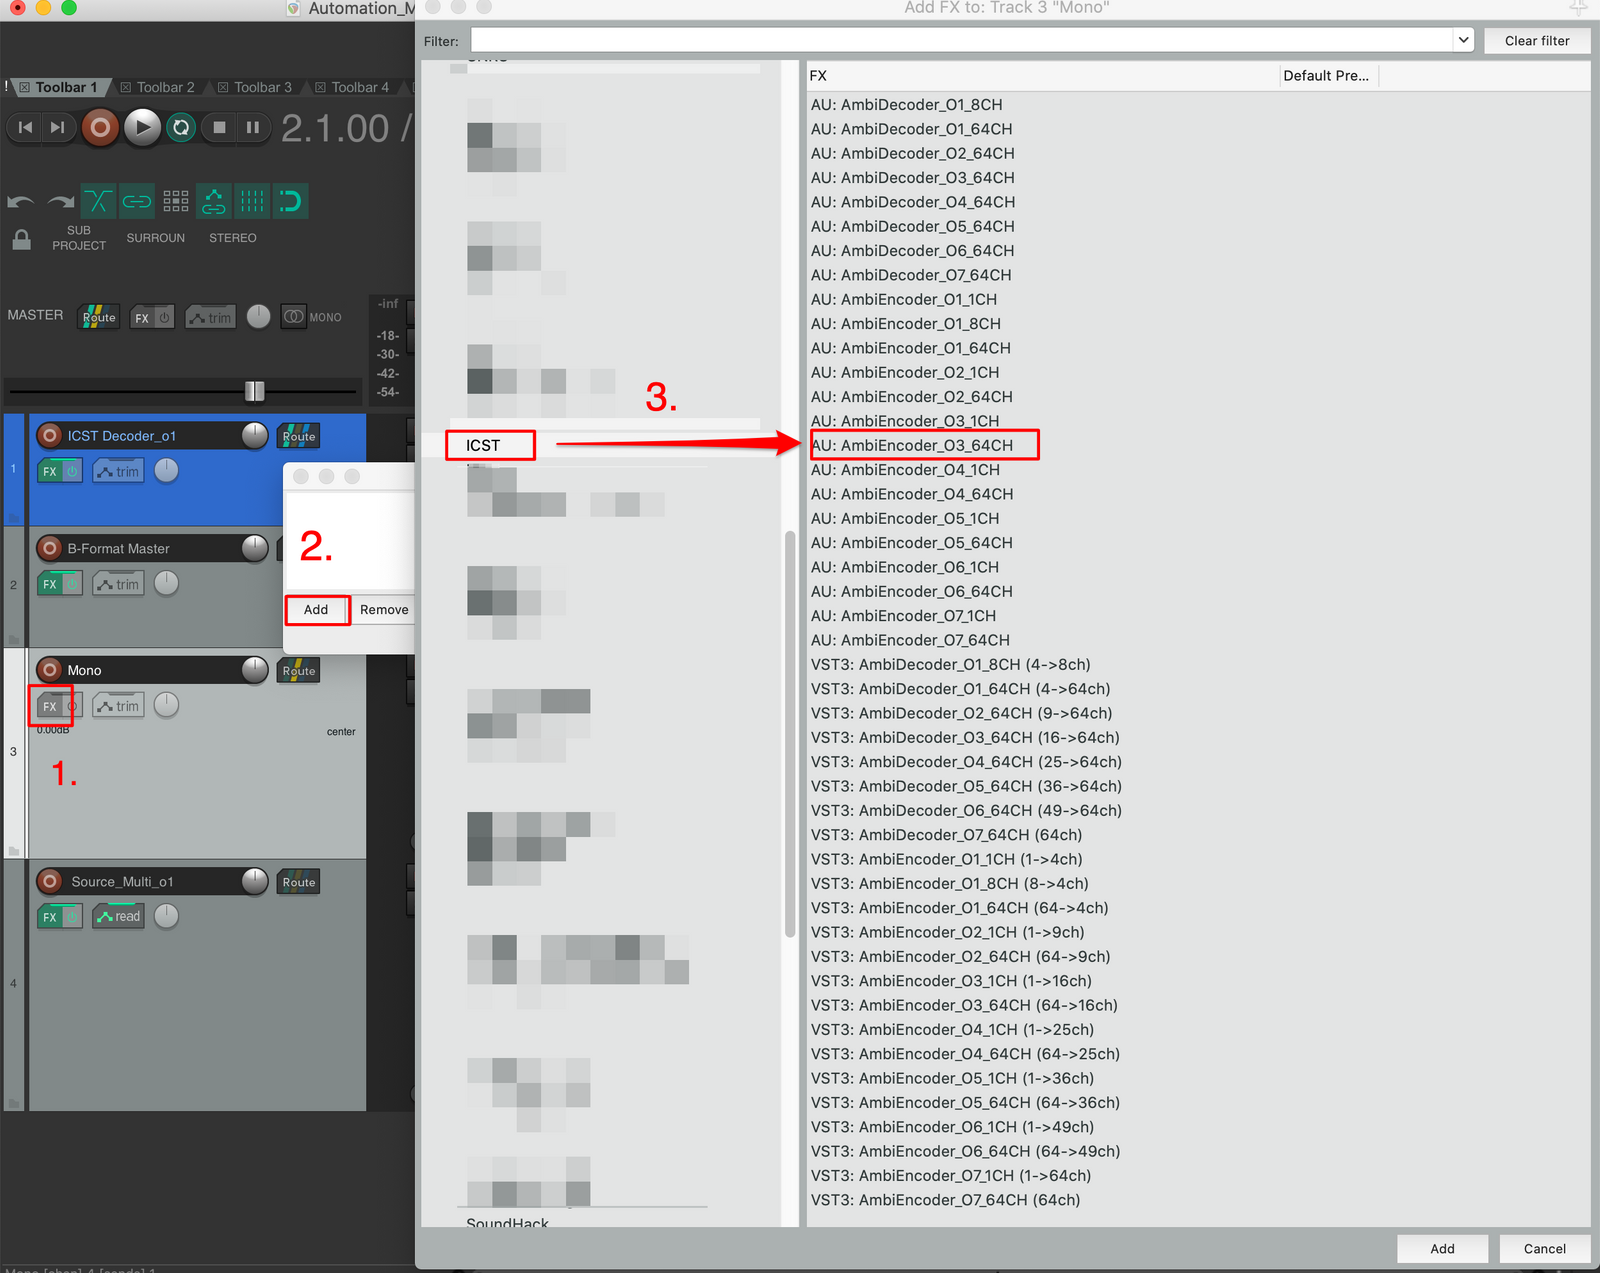Arm record on B-Format Master track
The image size is (1600, 1273).
coord(49,548)
